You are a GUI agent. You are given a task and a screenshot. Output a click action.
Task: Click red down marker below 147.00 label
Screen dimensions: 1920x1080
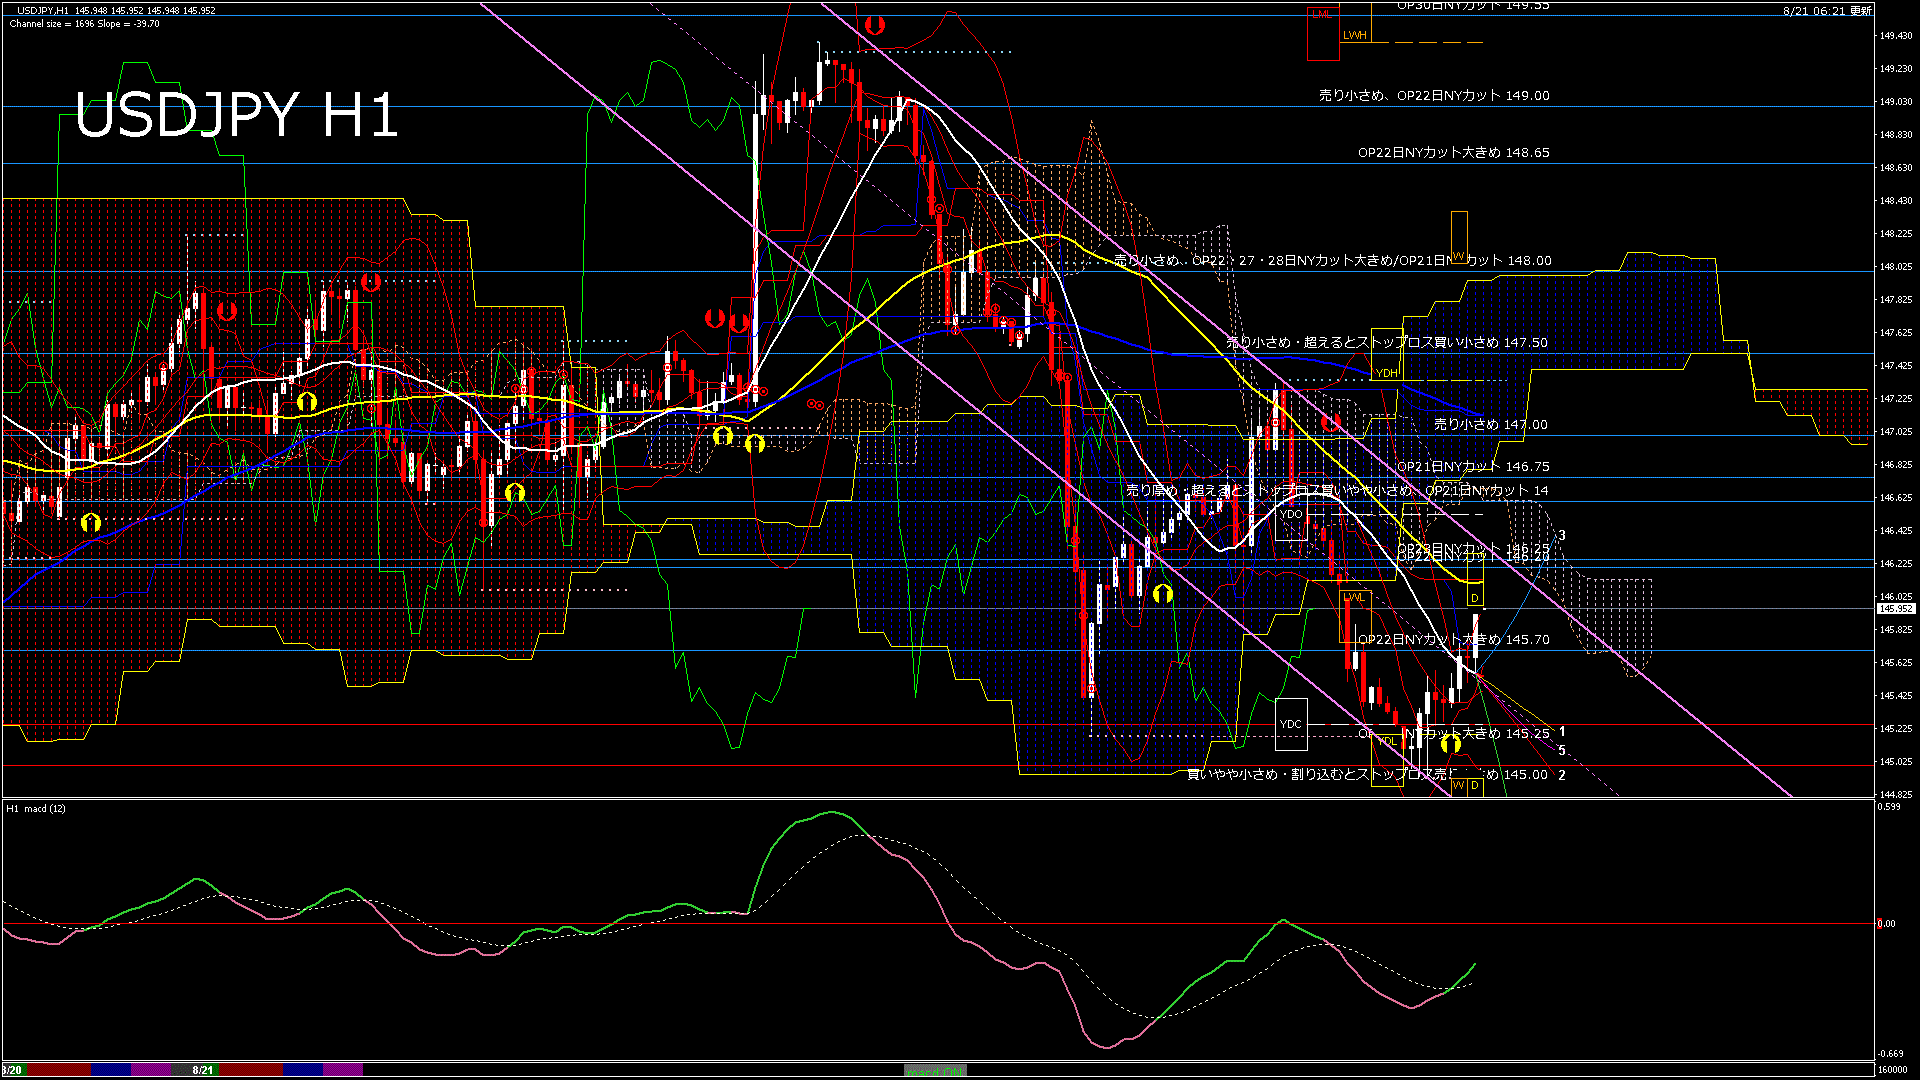1331,422
